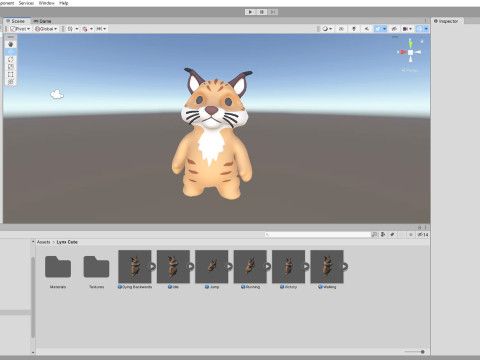Select the Hand view tool
Viewport: 480px width, 360px height.
(11, 44)
